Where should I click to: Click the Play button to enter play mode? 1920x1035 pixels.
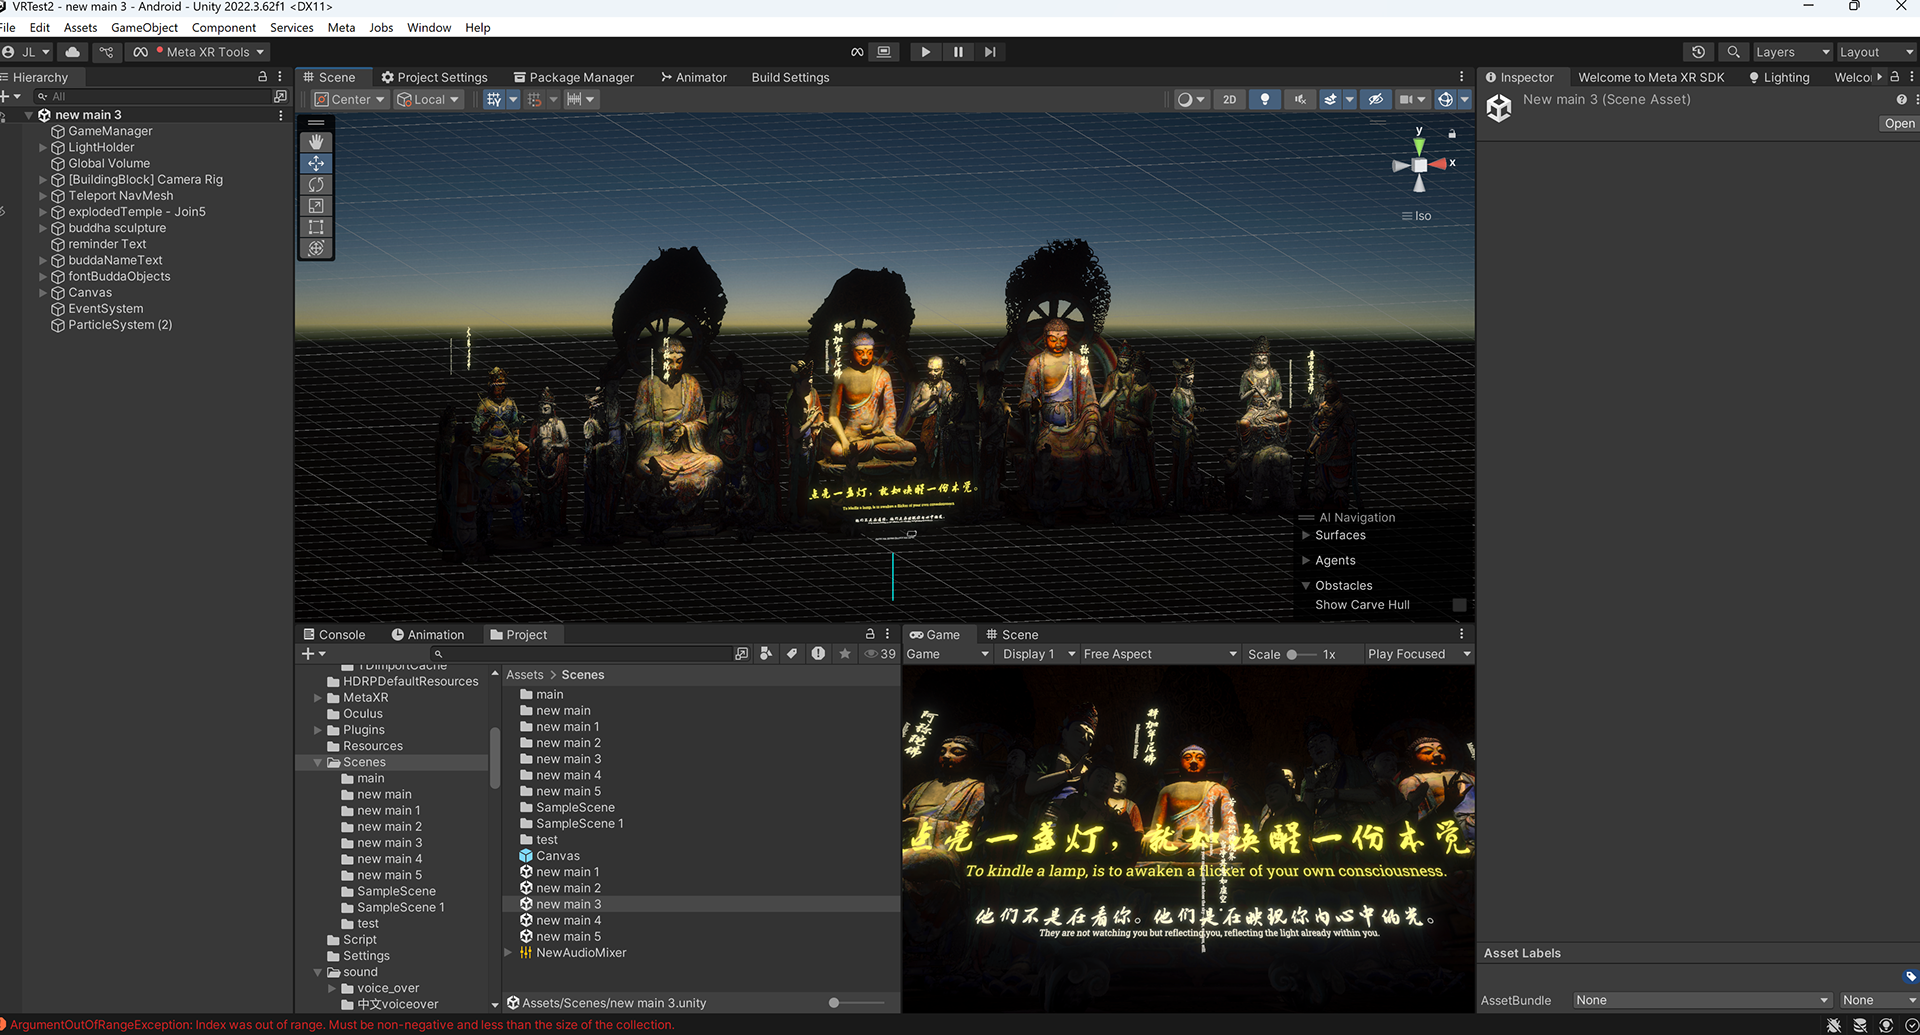(x=925, y=52)
